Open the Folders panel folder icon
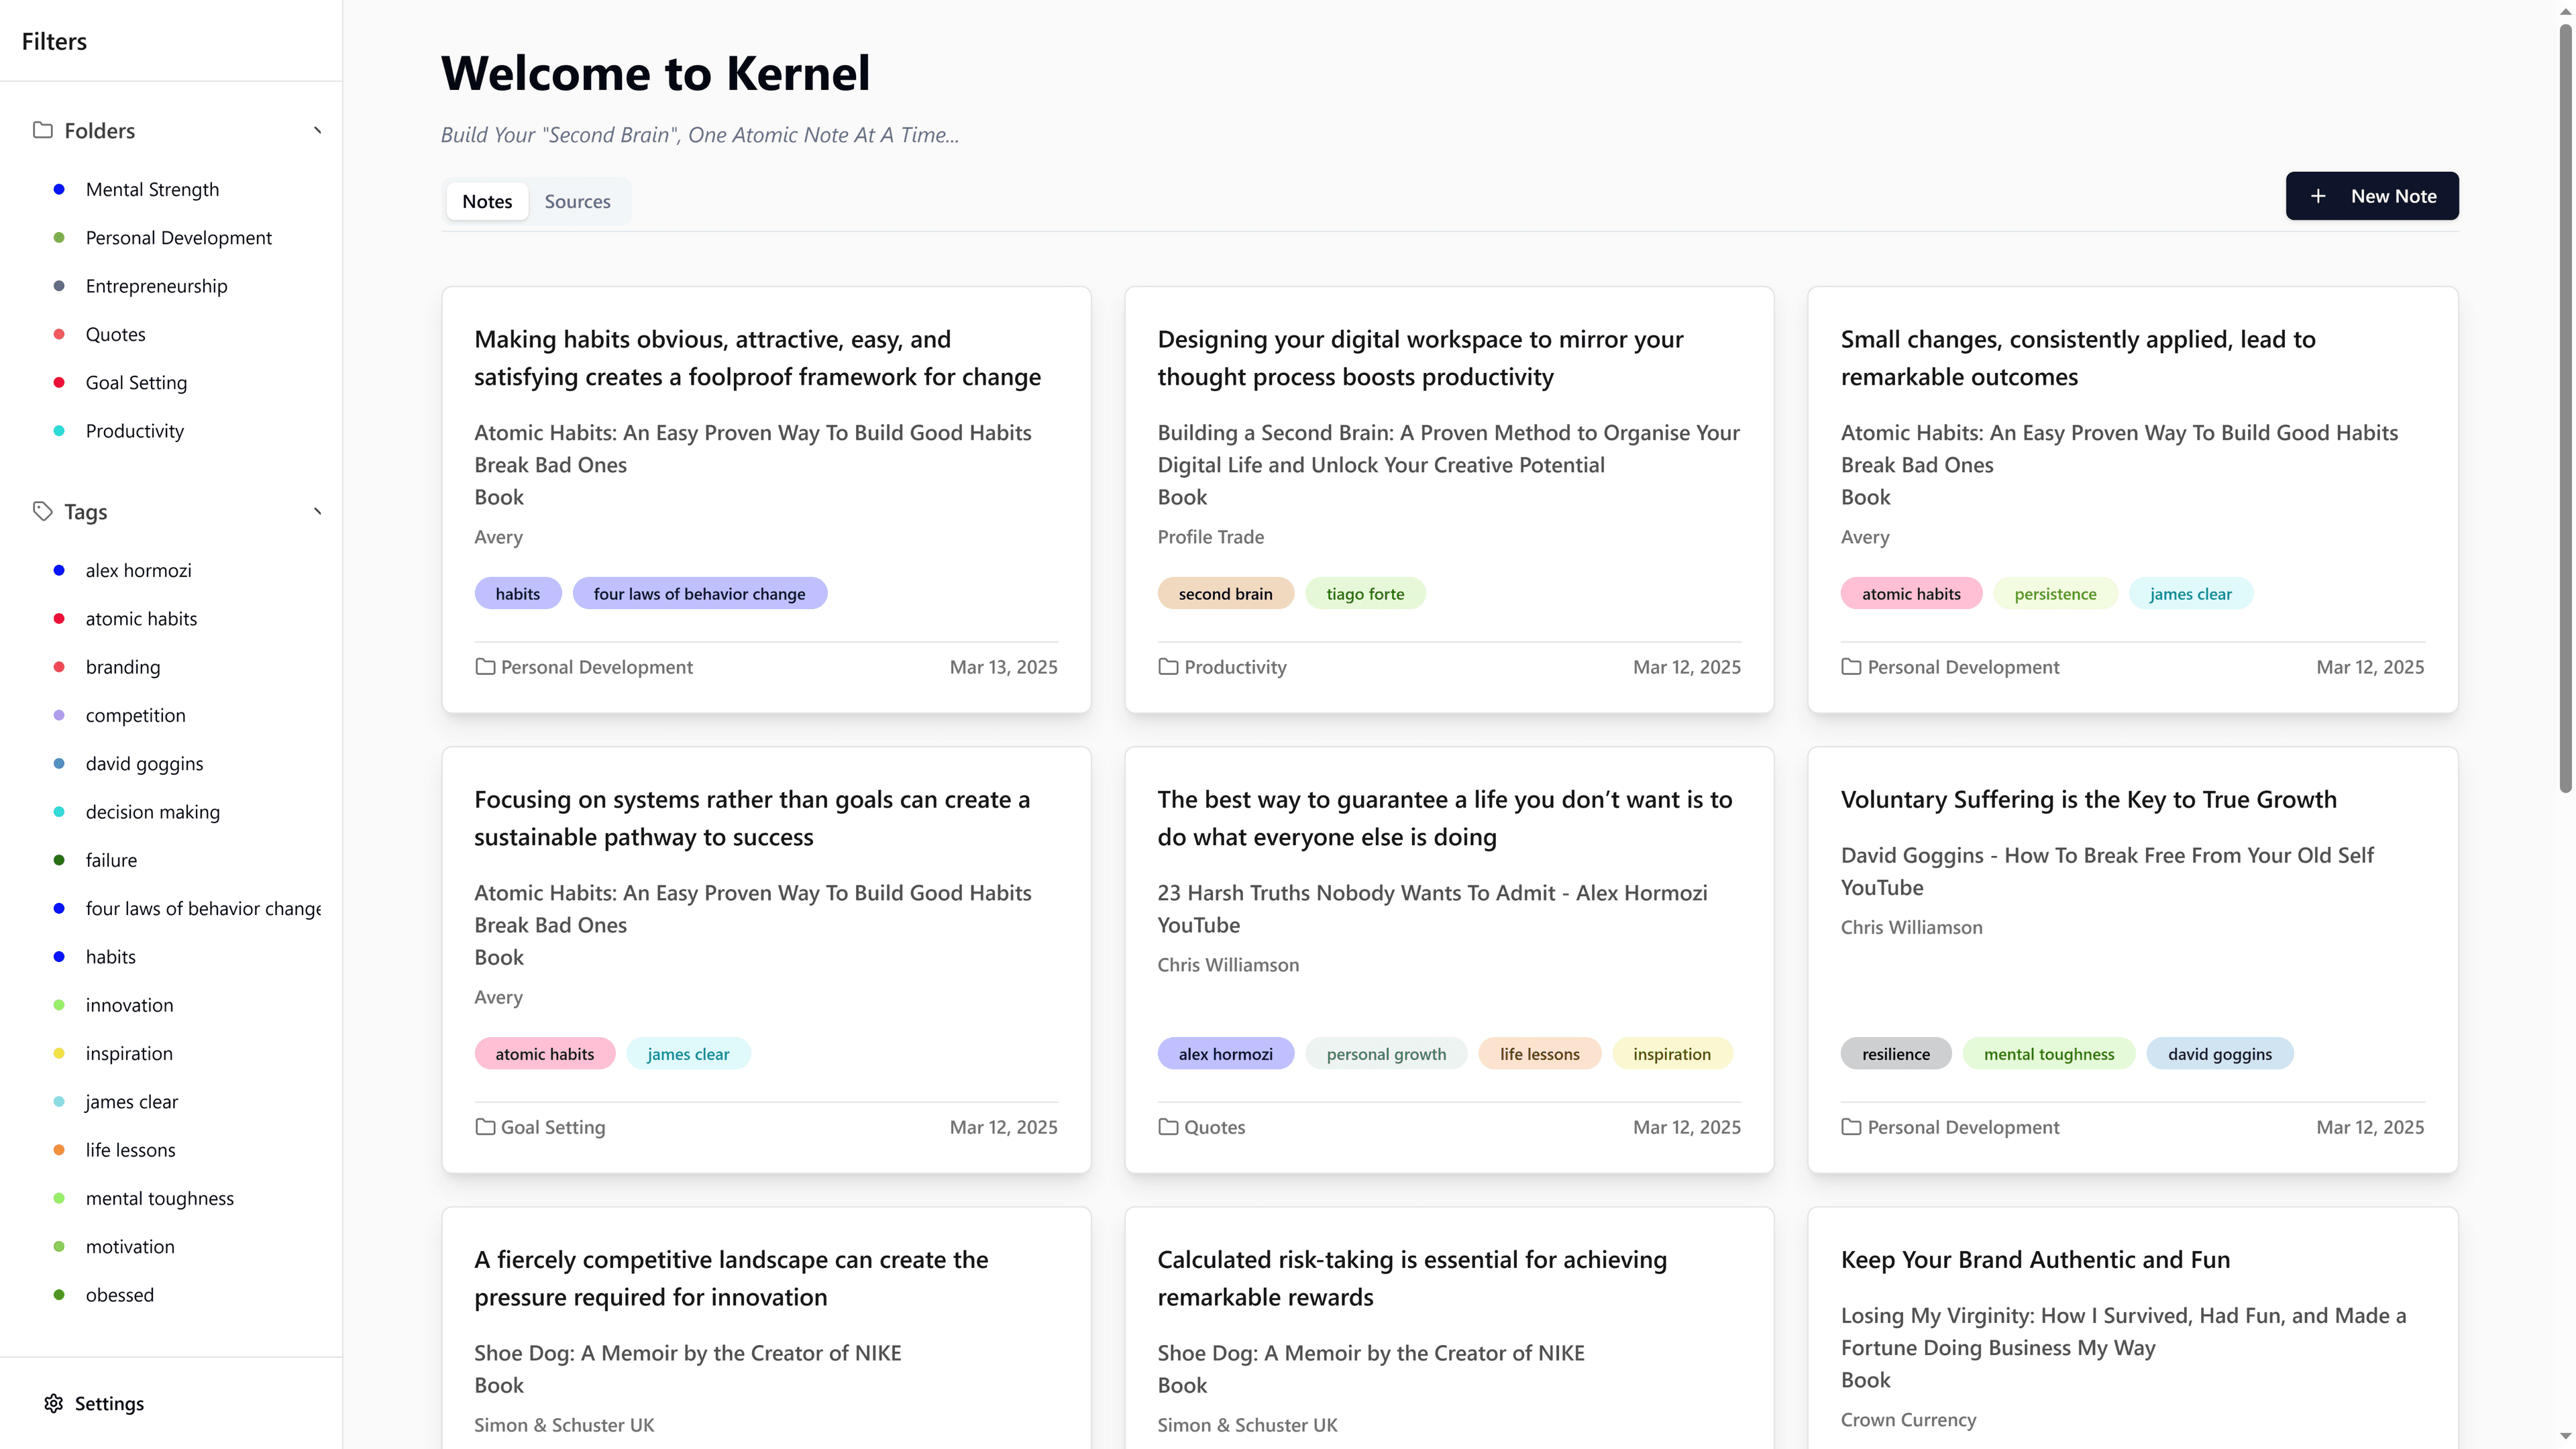This screenshot has width=2576, height=1449. [43, 130]
